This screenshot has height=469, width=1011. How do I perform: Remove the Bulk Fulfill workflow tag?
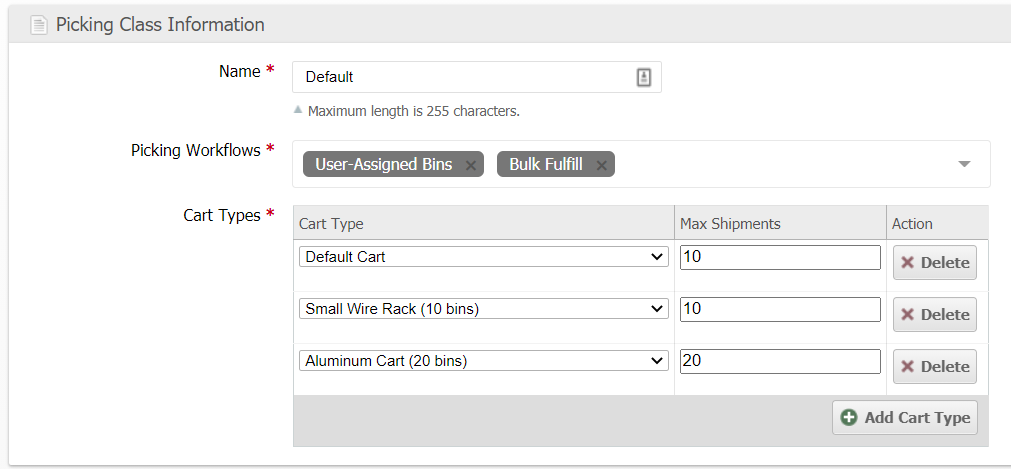click(x=601, y=165)
